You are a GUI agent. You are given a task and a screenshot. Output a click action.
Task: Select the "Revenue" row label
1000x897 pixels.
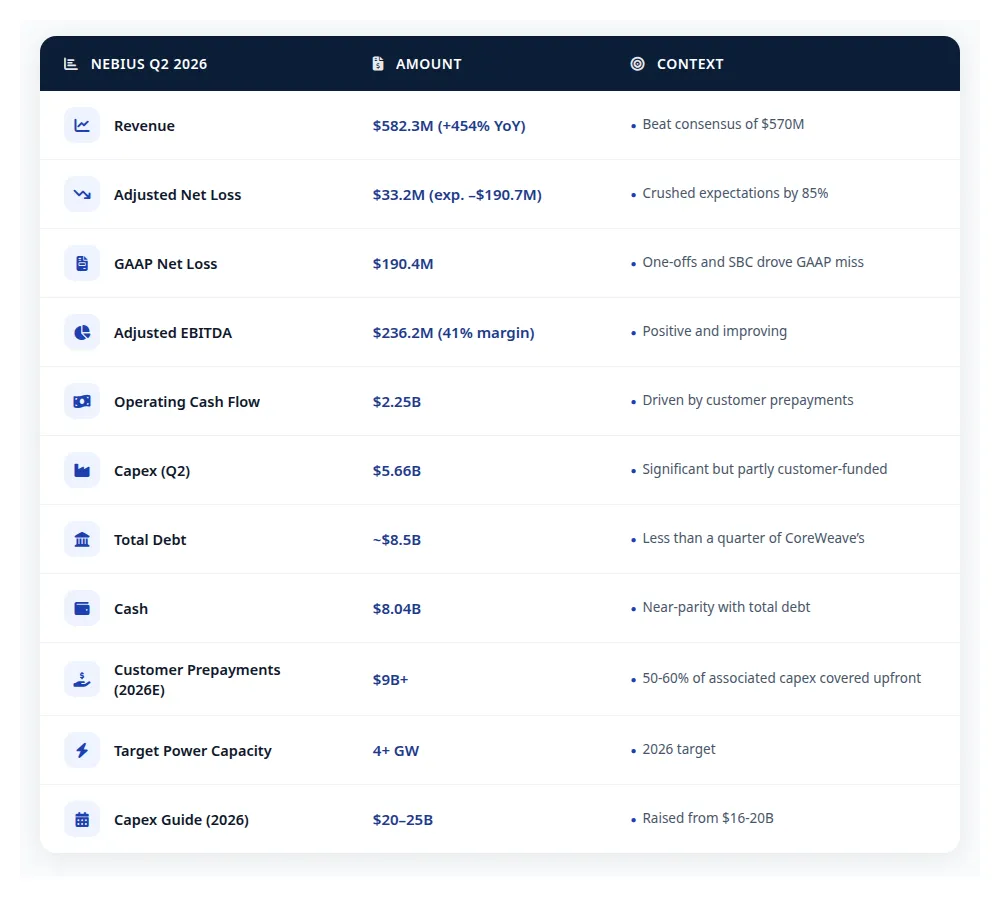click(x=144, y=126)
